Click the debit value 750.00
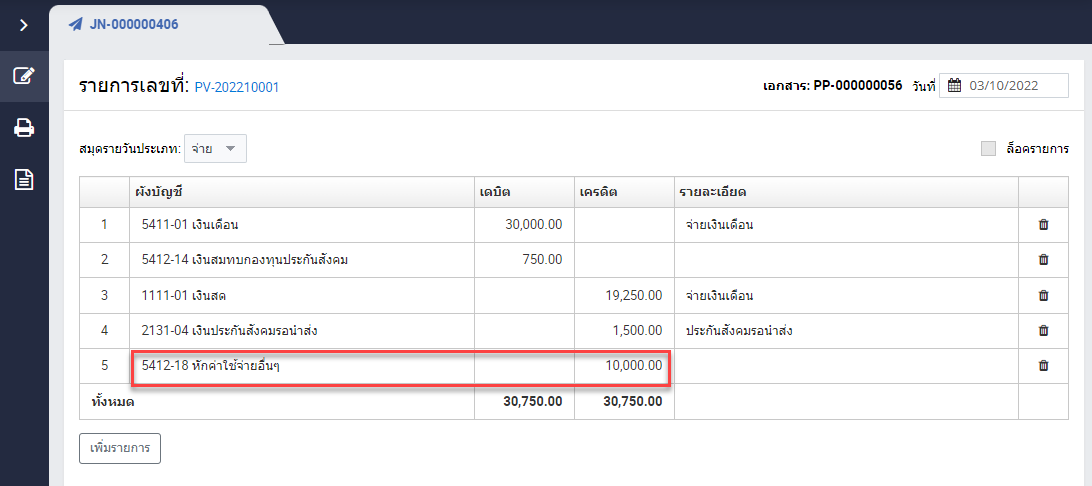 [542, 260]
